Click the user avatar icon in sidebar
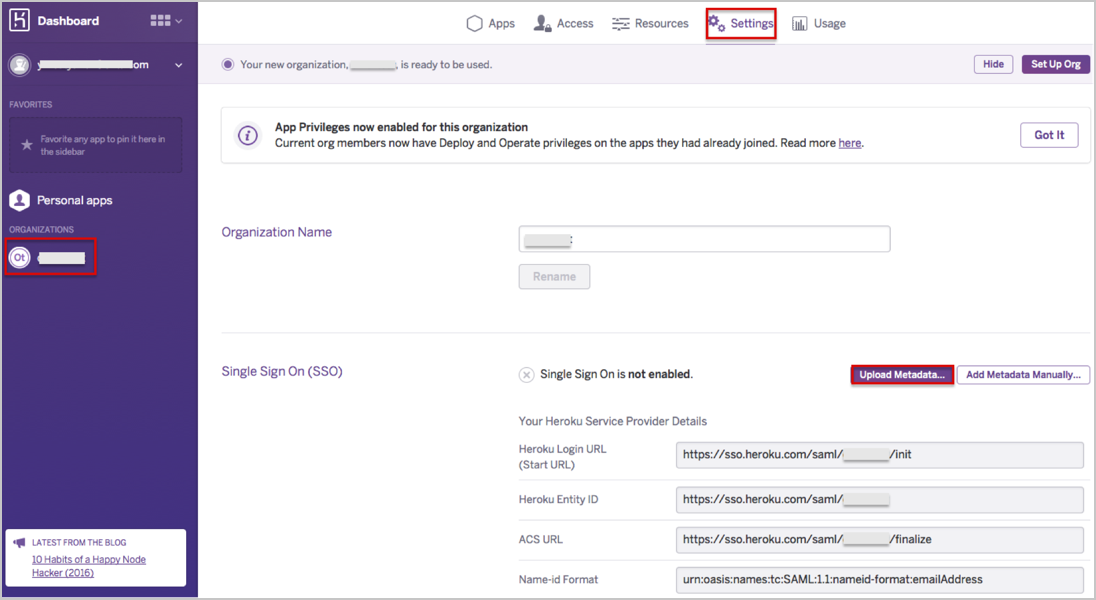The width and height of the screenshot is (1096, 600). pos(19,65)
